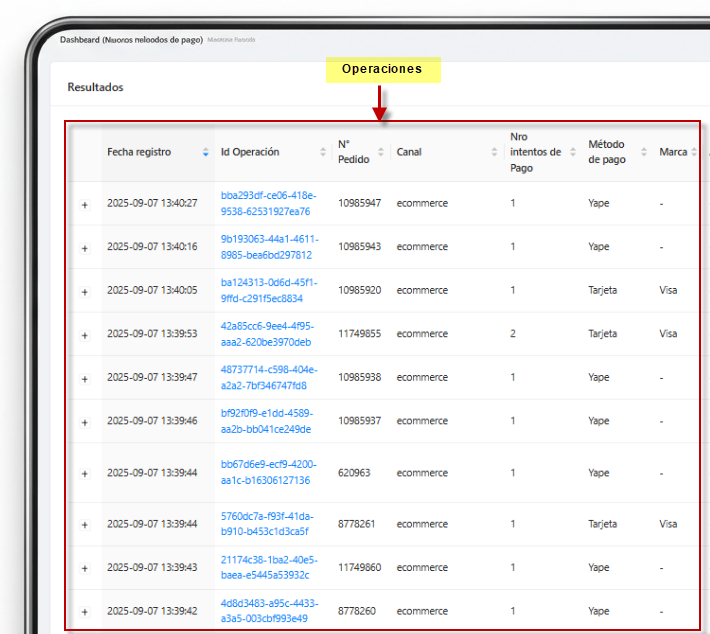This screenshot has height=634, width=710.
Task: Expand row with pedido 10985920
Action: 84,291
